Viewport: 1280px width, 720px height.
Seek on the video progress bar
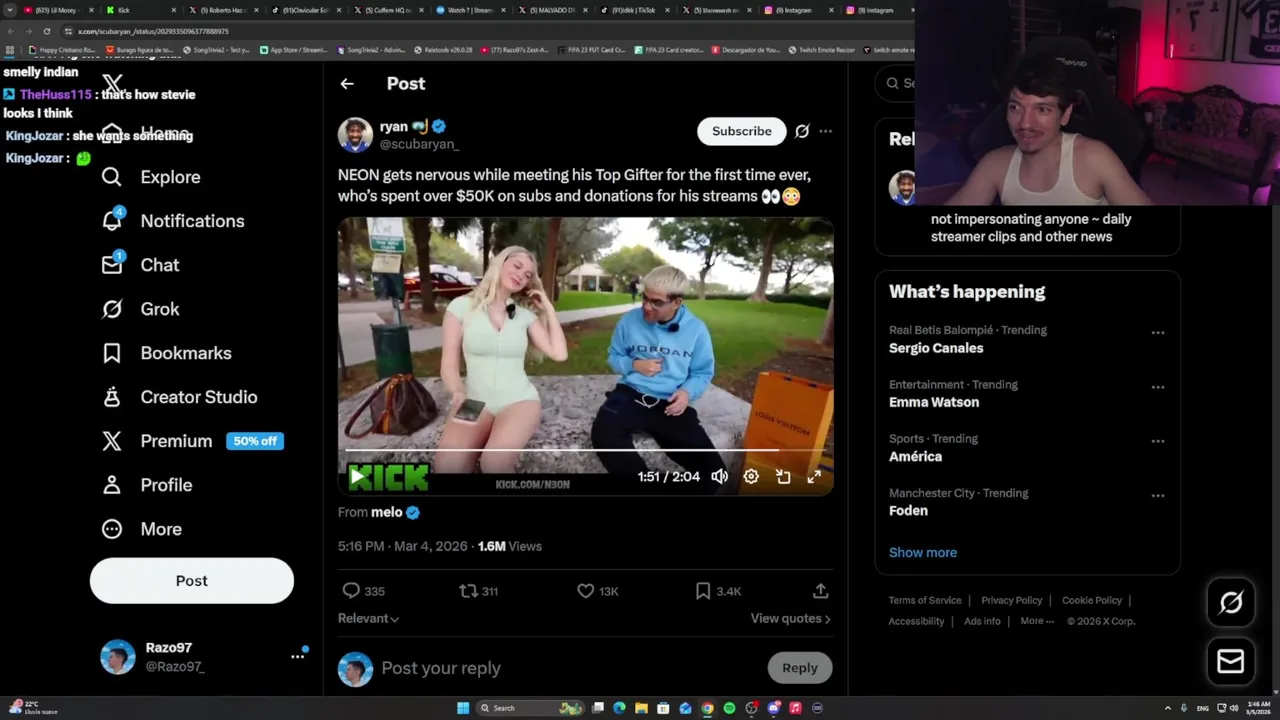coord(585,451)
